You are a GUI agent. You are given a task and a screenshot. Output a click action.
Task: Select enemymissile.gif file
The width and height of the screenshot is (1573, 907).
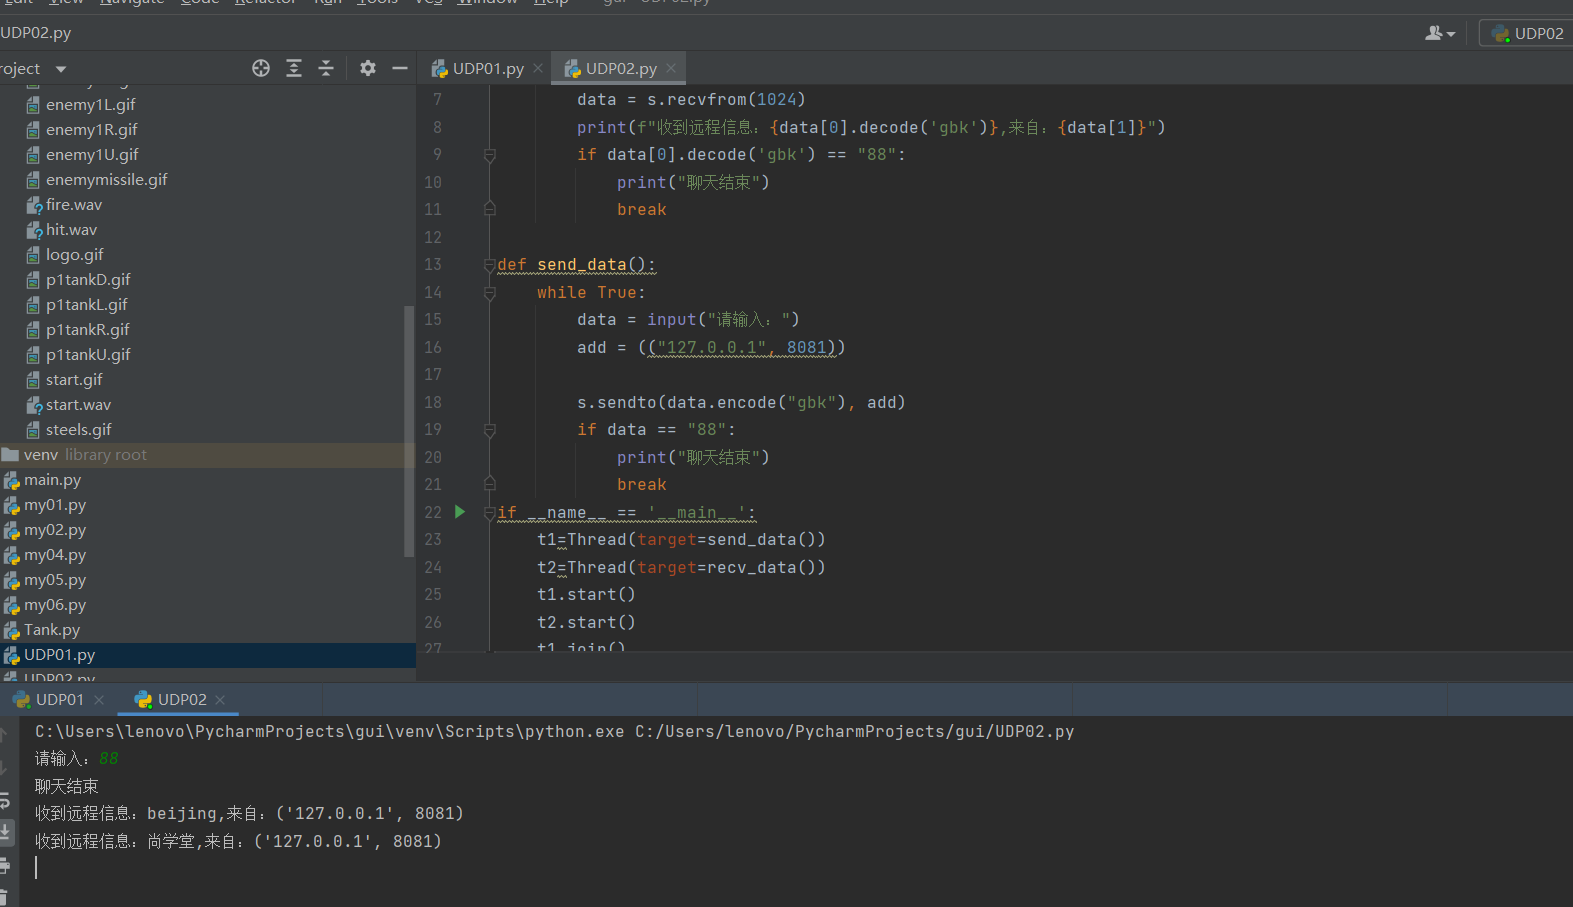106,180
